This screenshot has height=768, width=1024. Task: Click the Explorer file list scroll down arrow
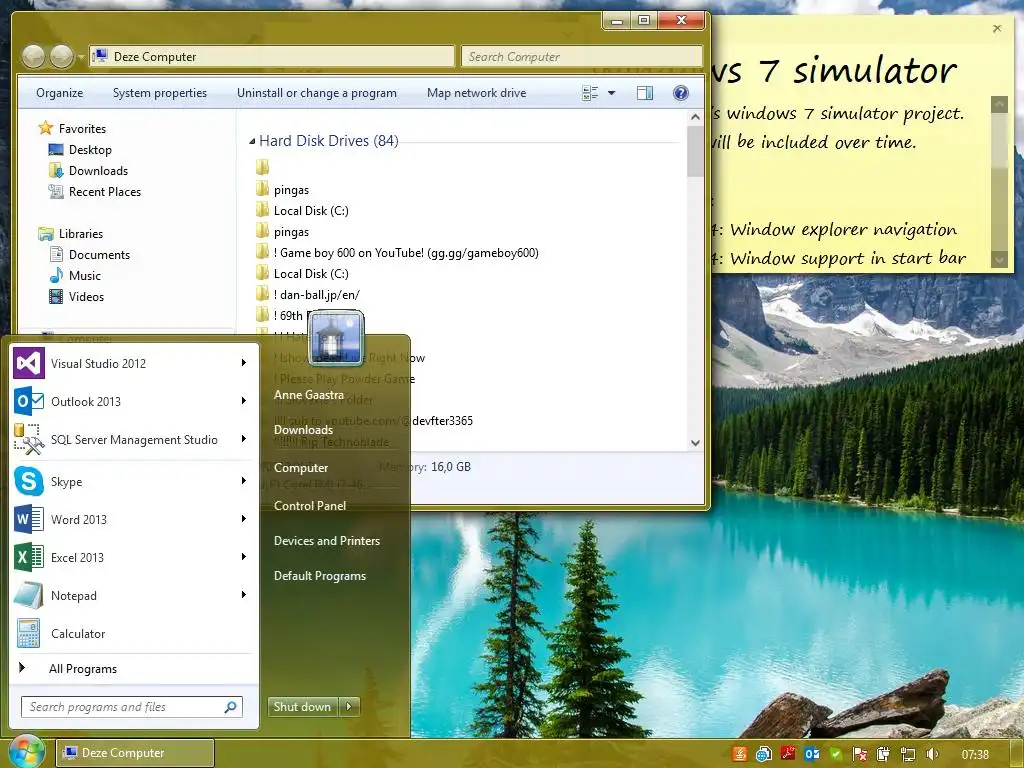tap(695, 443)
